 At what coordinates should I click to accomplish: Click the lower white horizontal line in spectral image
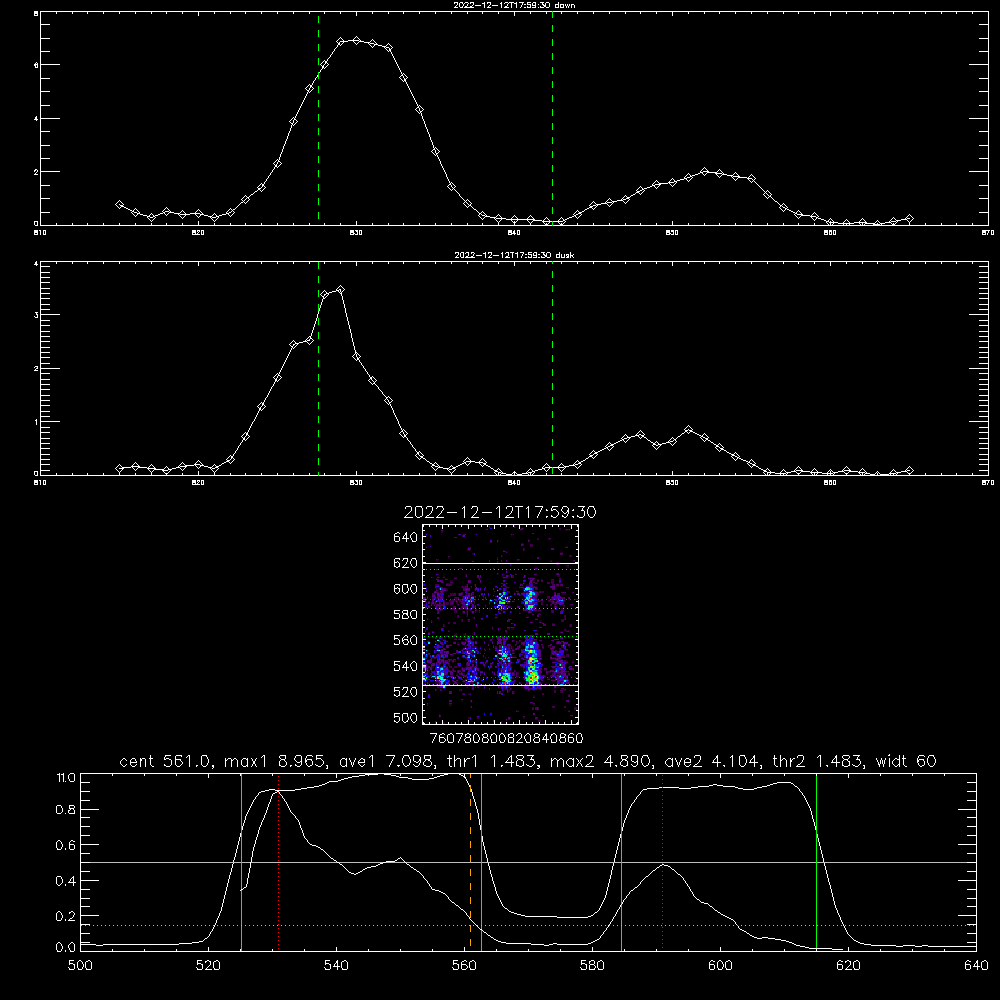[501, 685]
